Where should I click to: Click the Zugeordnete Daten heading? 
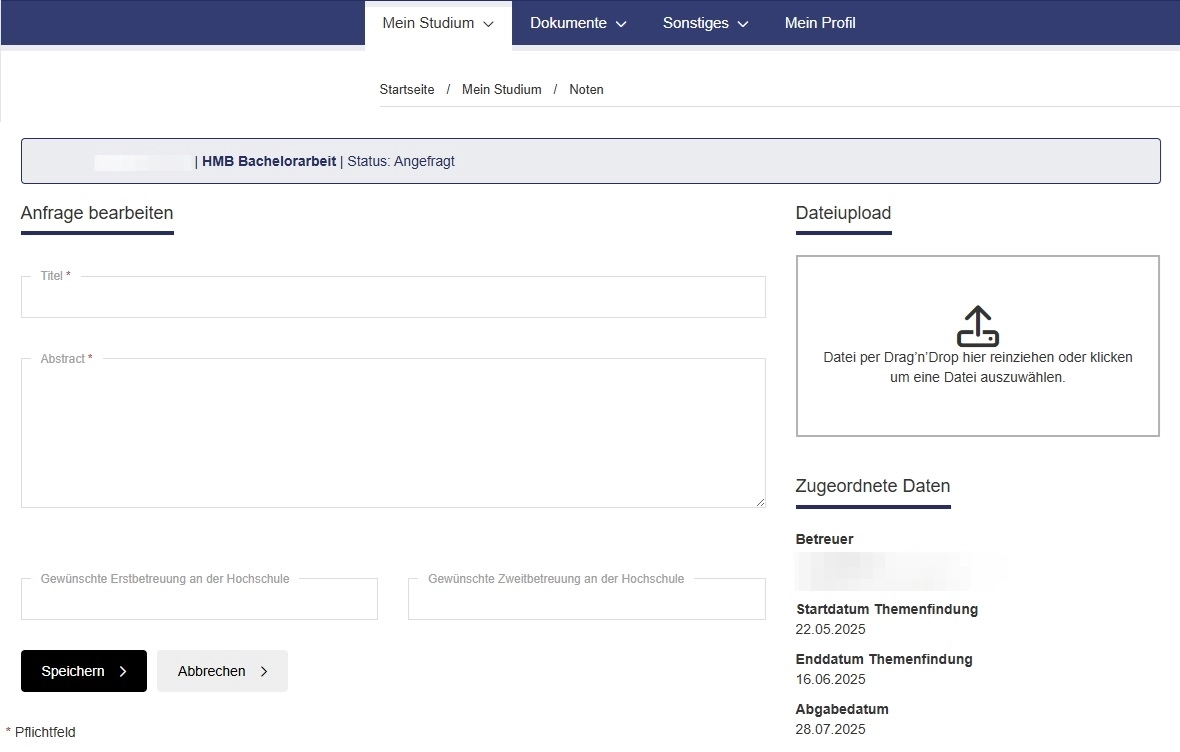coord(873,486)
